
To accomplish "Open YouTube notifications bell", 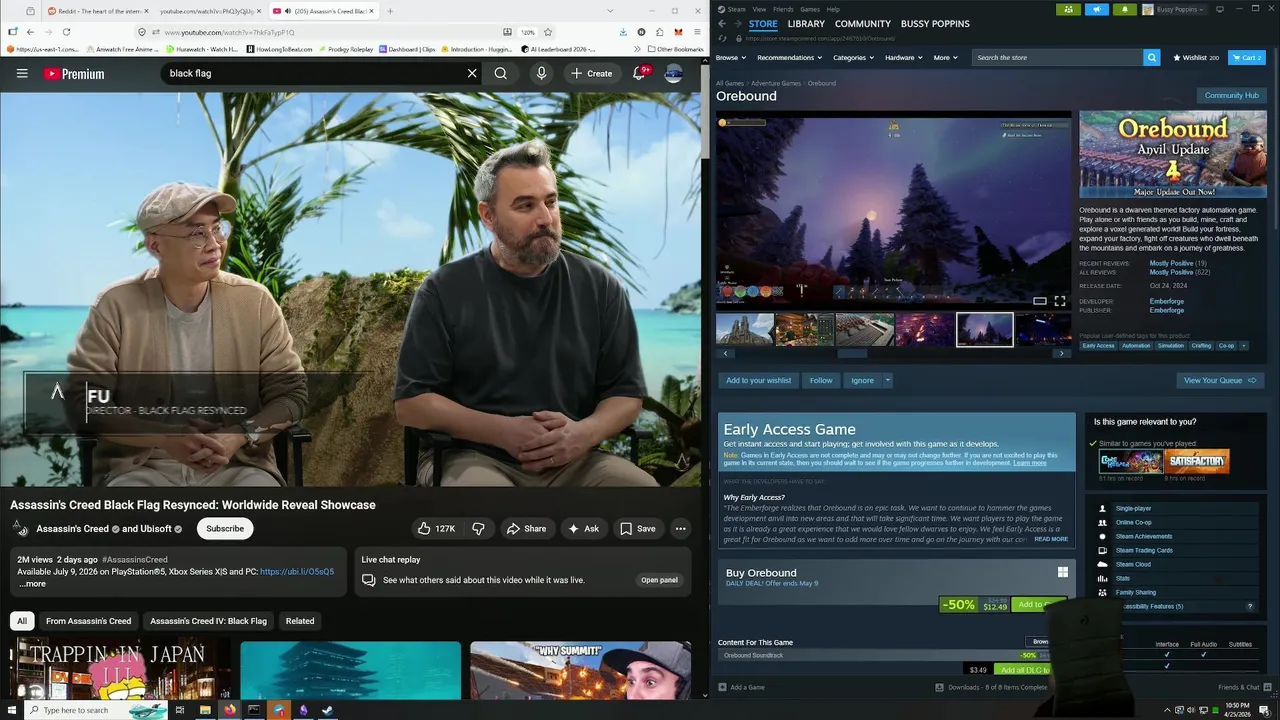I will pos(639,73).
